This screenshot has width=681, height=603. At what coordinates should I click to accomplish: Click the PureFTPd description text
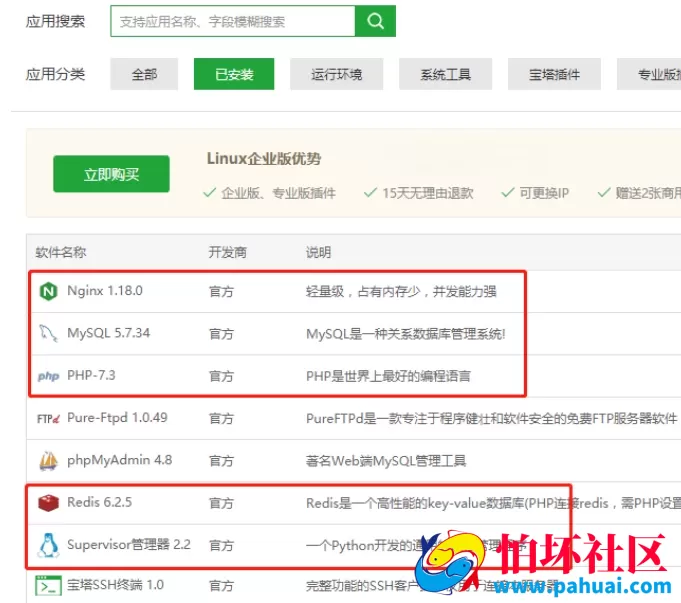pos(491,418)
